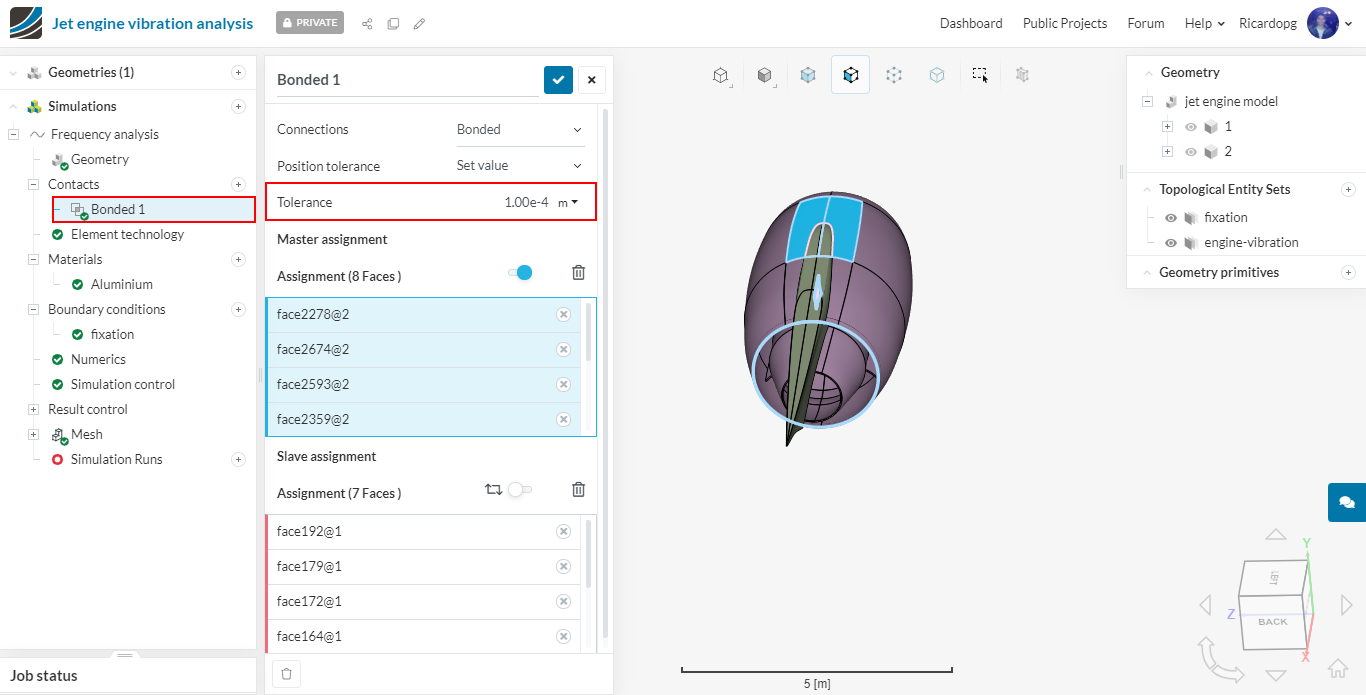Screen dimensions: 1366x695
Task: Open the chat support widget
Action: [1347, 502]
